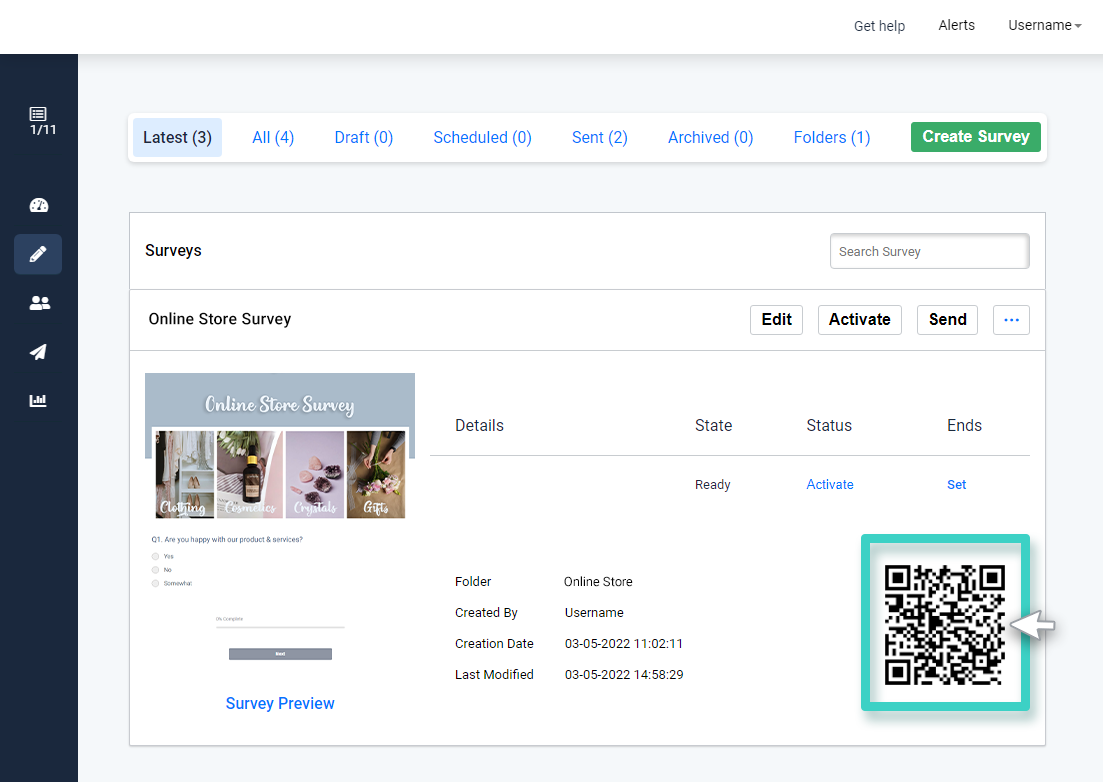The image size is (1103, 782).
Task: Switch to the Draft (0) tab
Action: pos(364,137)
